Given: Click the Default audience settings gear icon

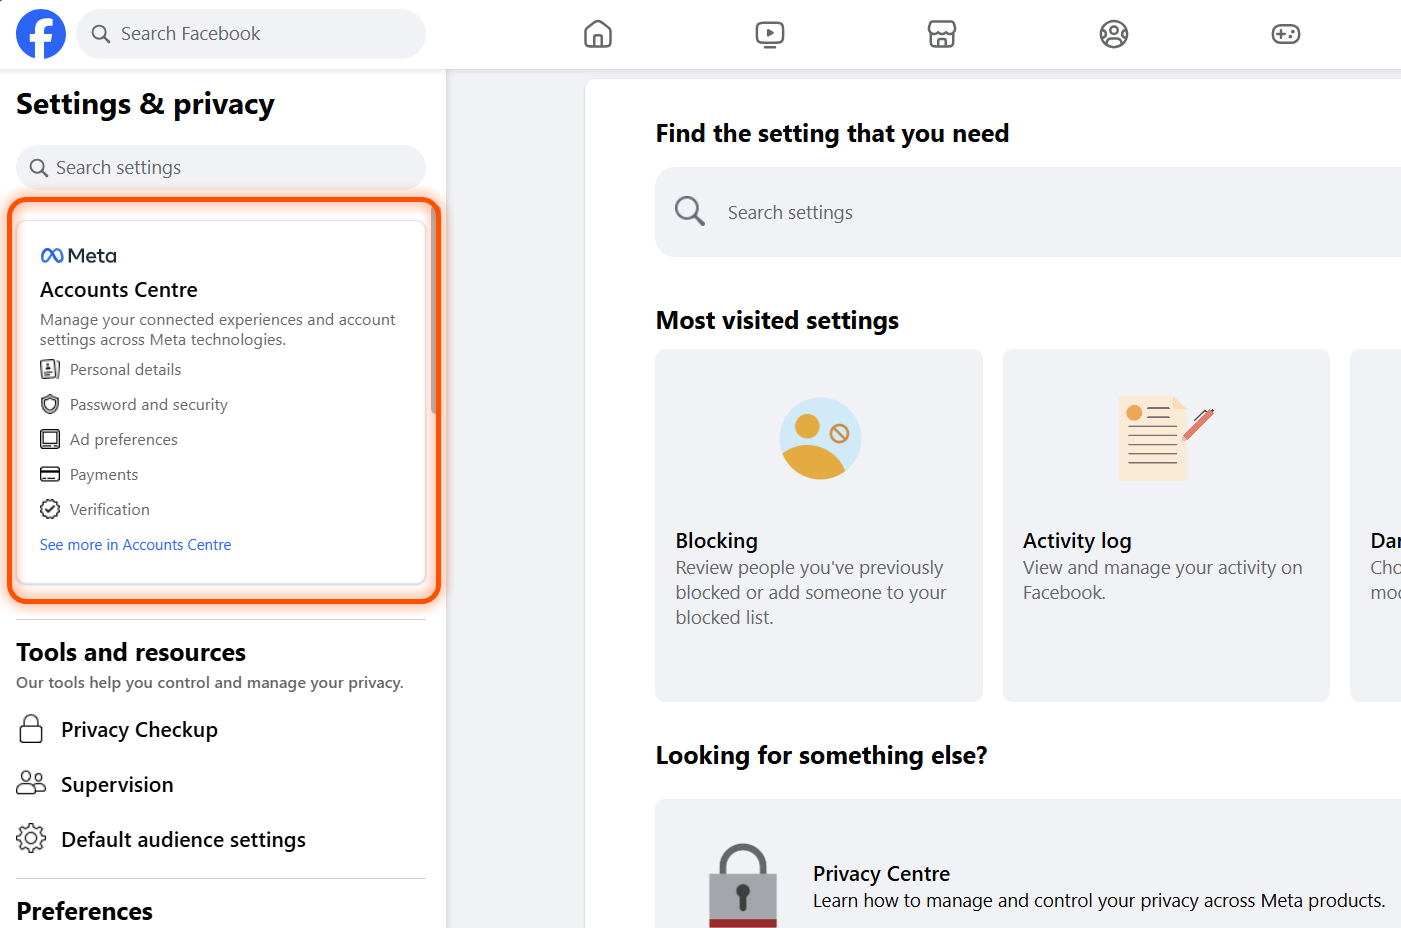Looking at the screenshot, I should 31,838.
